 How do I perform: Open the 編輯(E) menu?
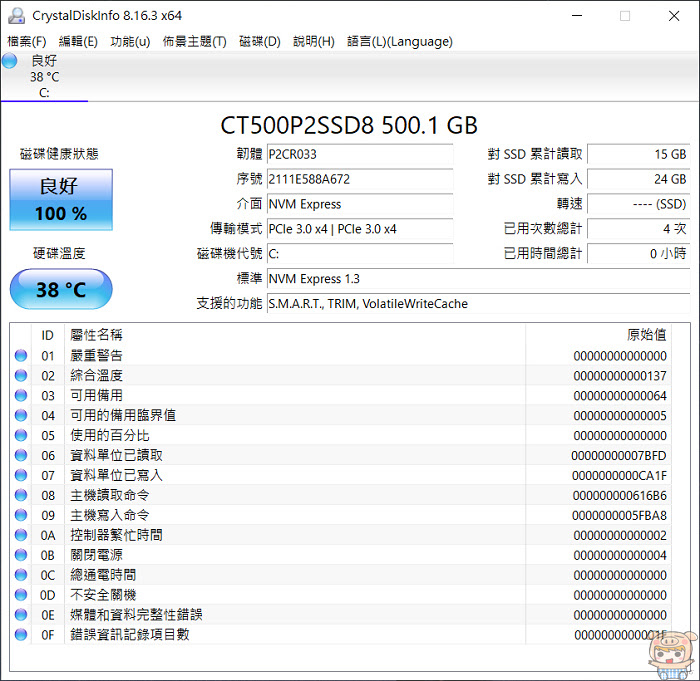pyautogui.click(x=78, y=42)
